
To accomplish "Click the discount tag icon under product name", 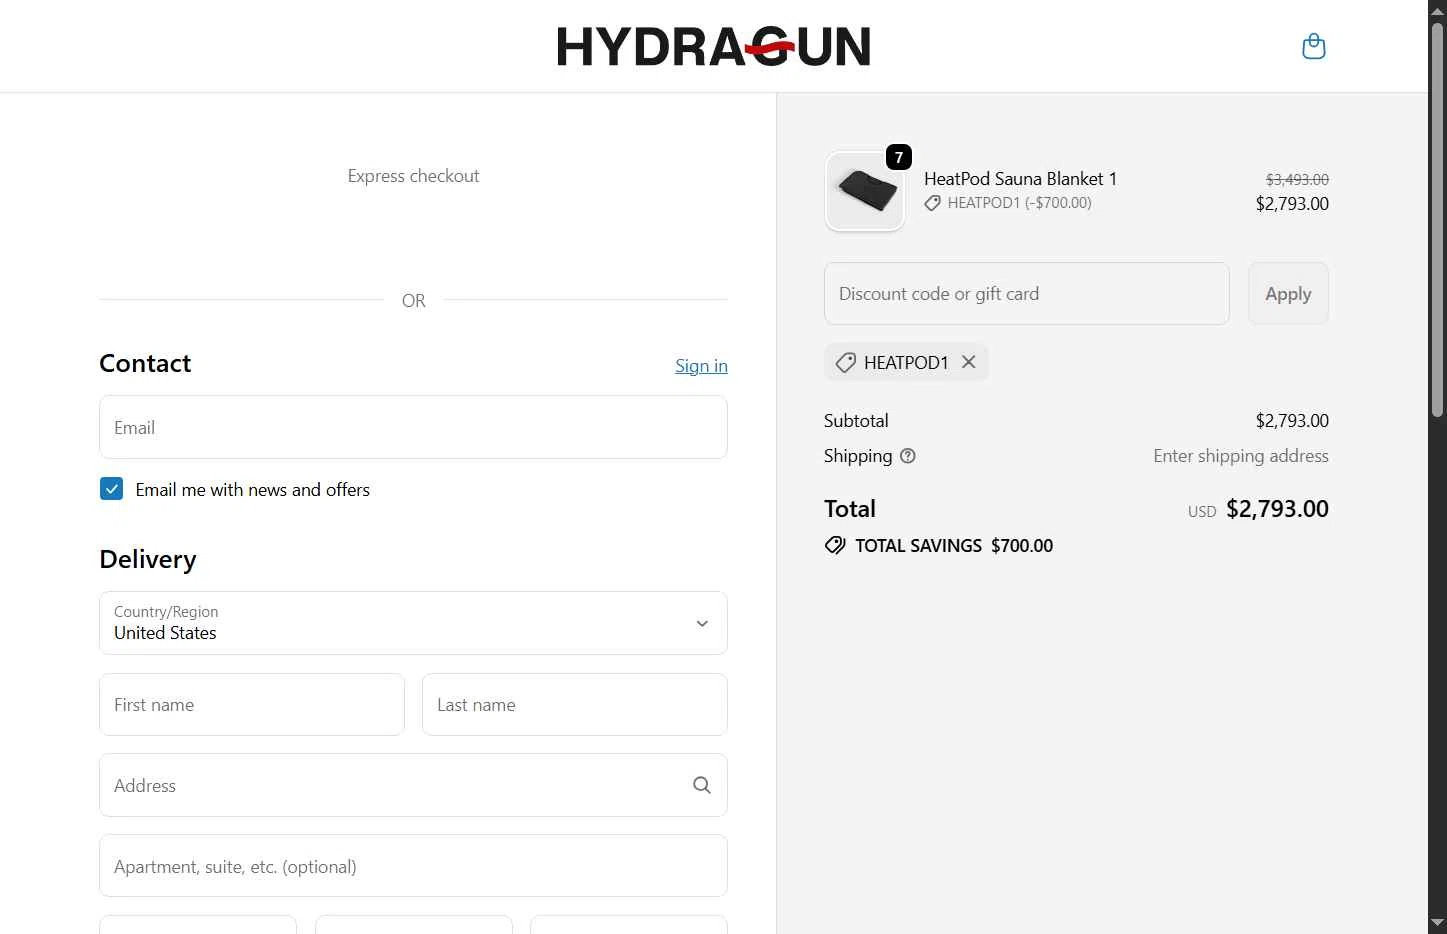I will [x=932, y=203].
